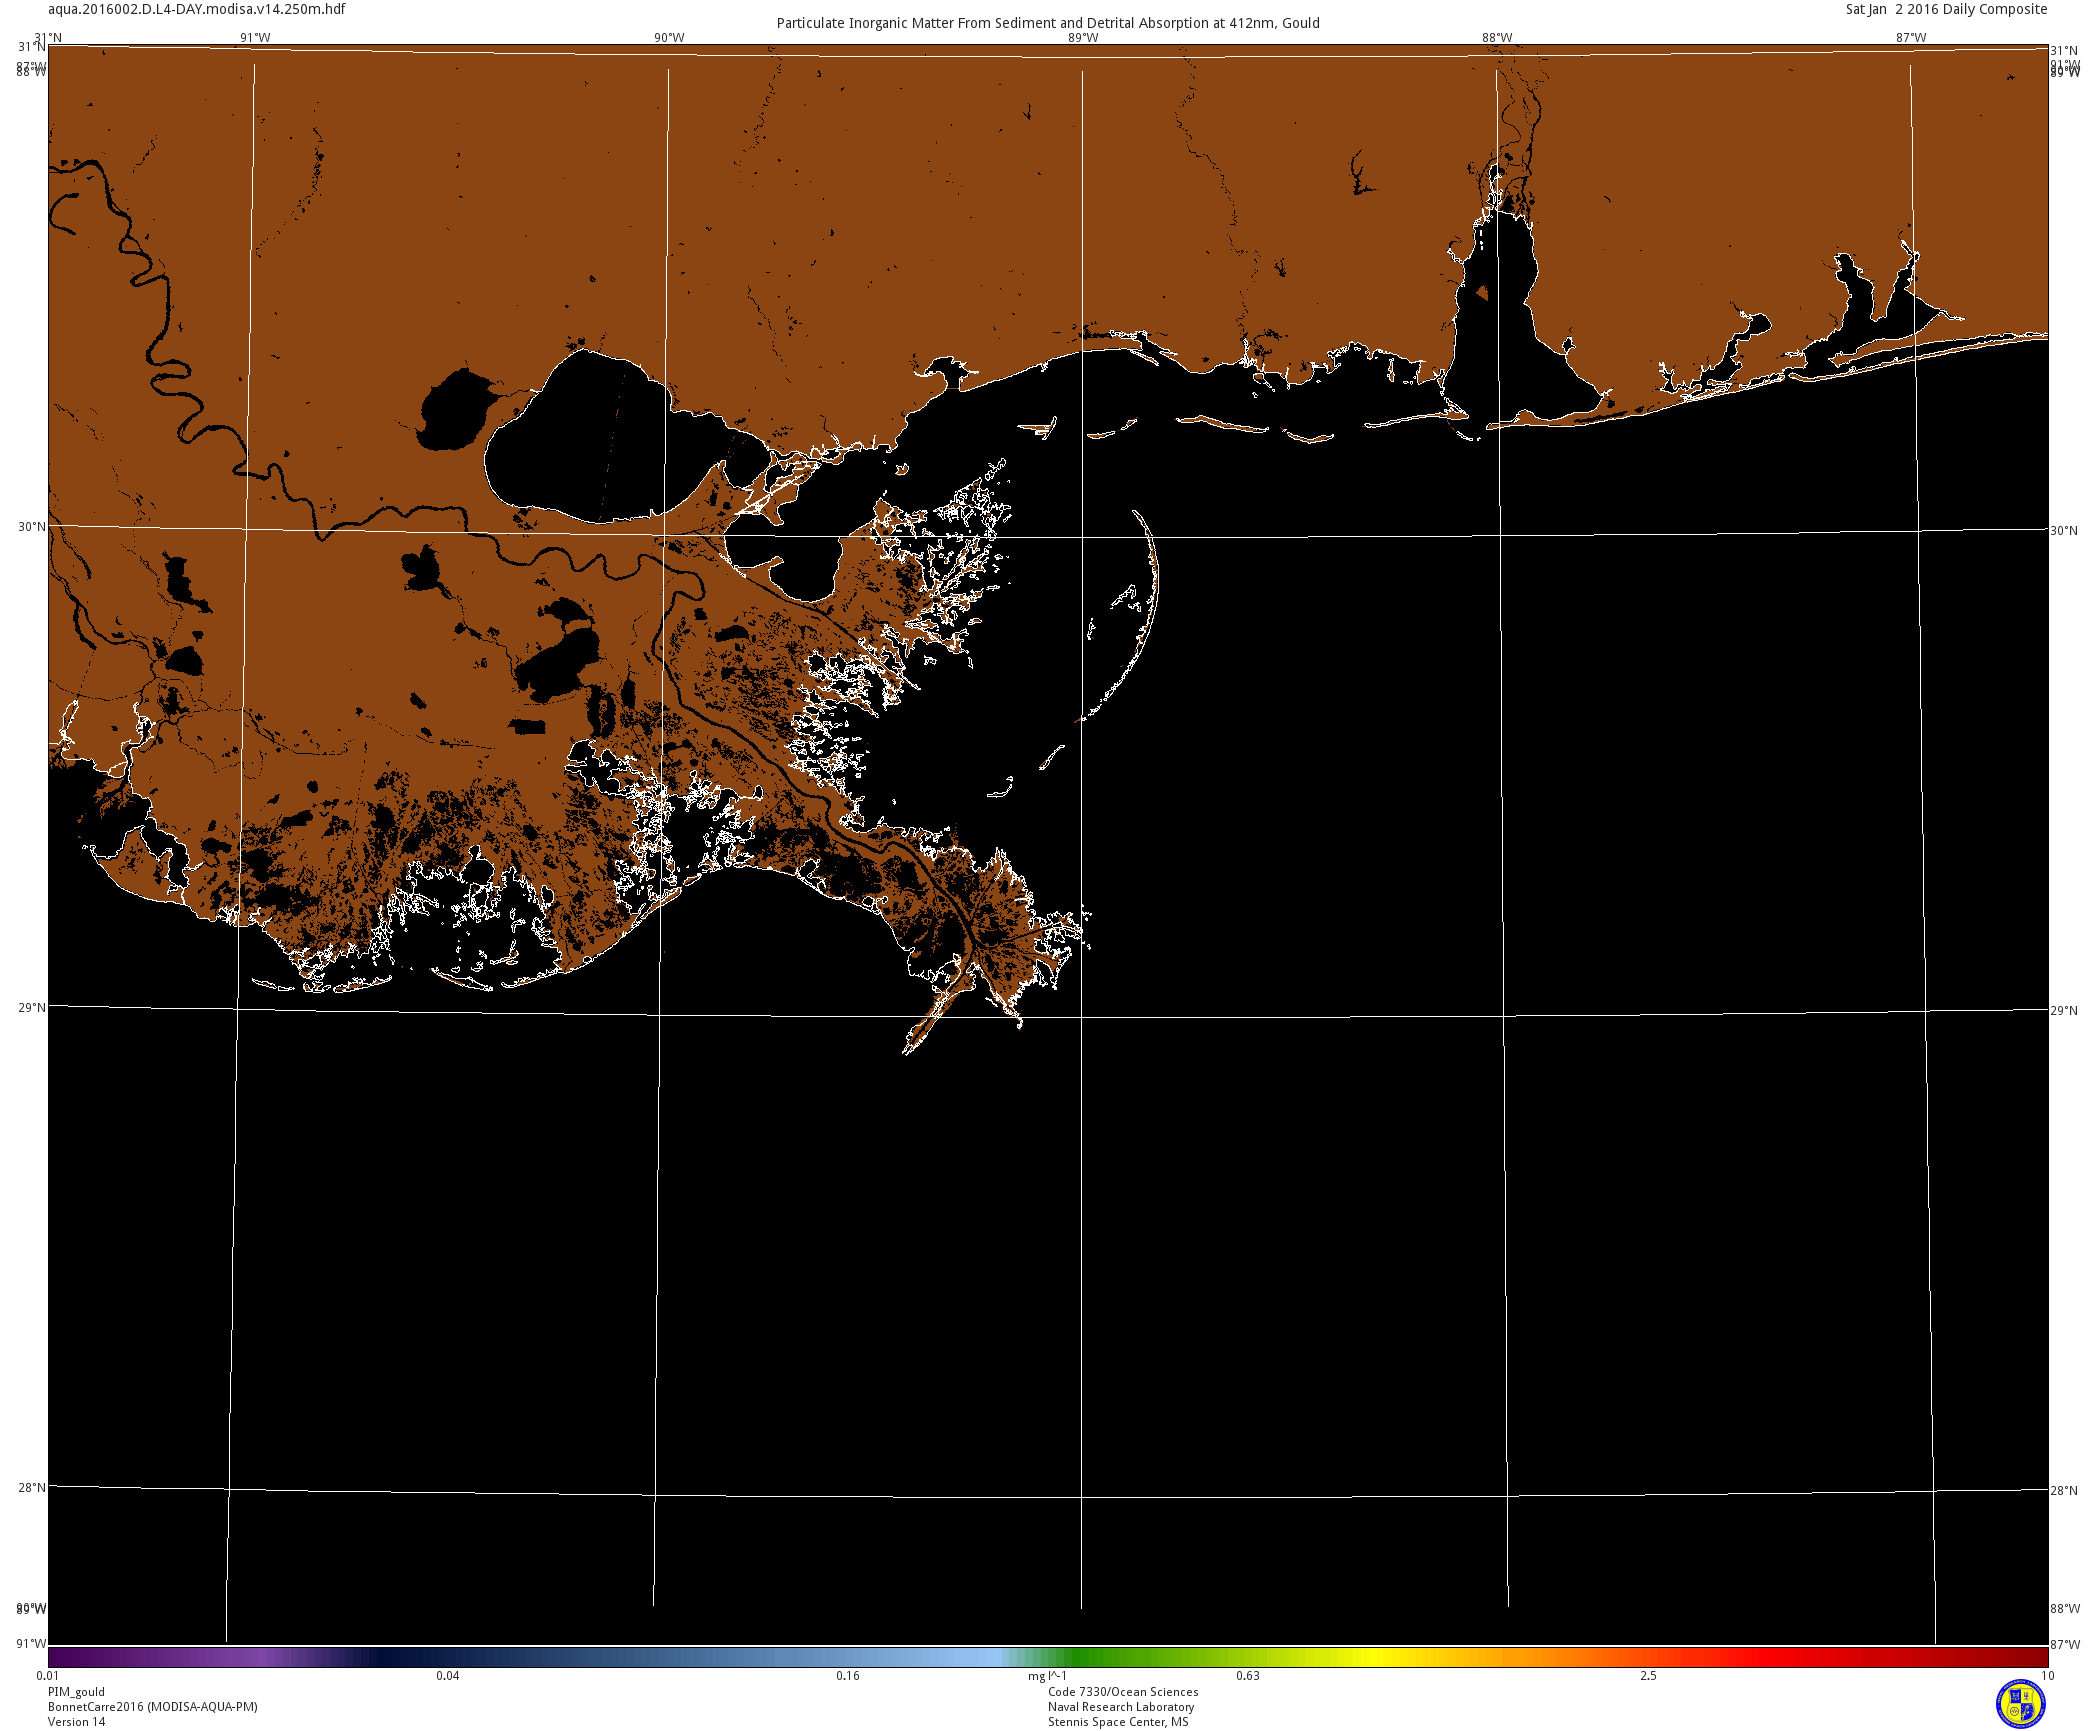Click the BonnetCarre2016 (MODISA-AQUA-PM) text

152,1707
